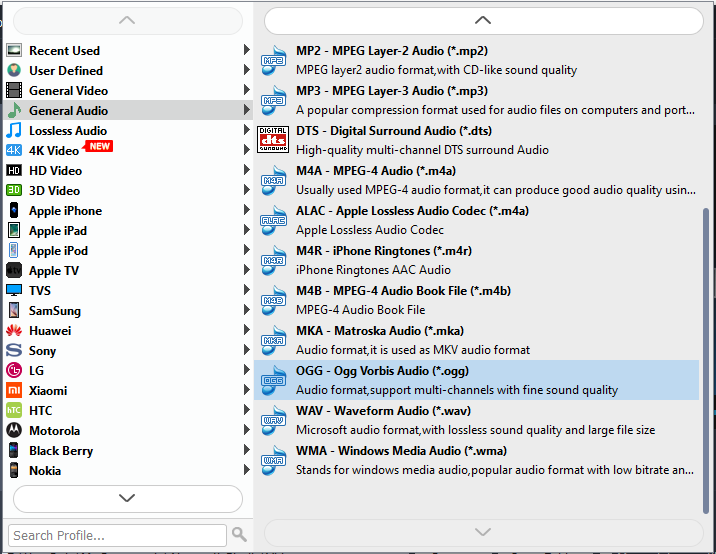The image size is (716, 554).
Task: Click the Motorola logo icon
Action: (14, 430)
